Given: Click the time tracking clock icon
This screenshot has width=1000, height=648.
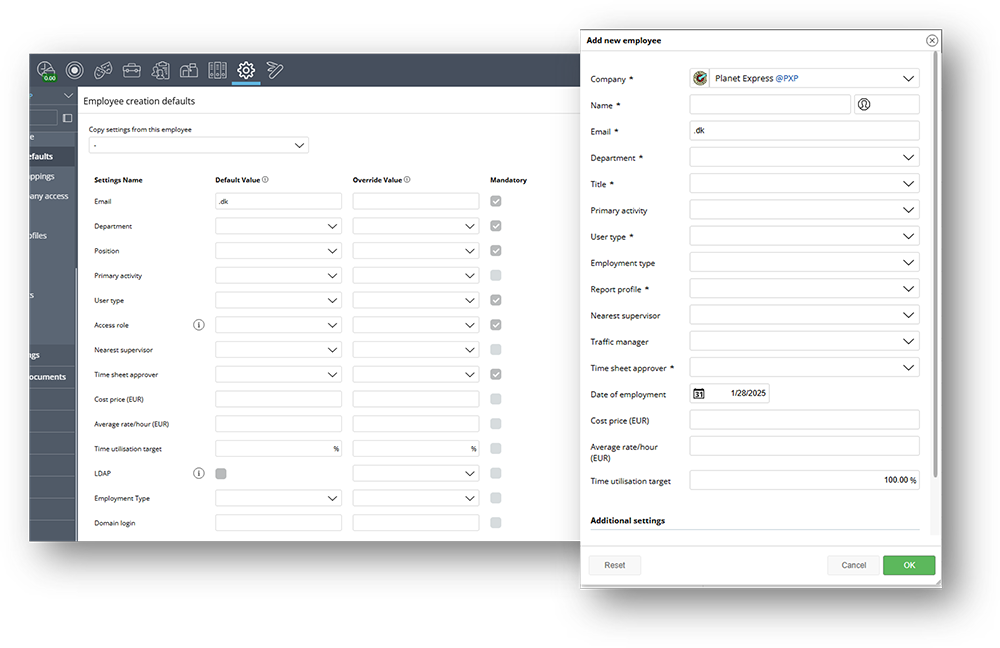Looking at the screenshot, I should pyautogui.click(x=46, y=70).
